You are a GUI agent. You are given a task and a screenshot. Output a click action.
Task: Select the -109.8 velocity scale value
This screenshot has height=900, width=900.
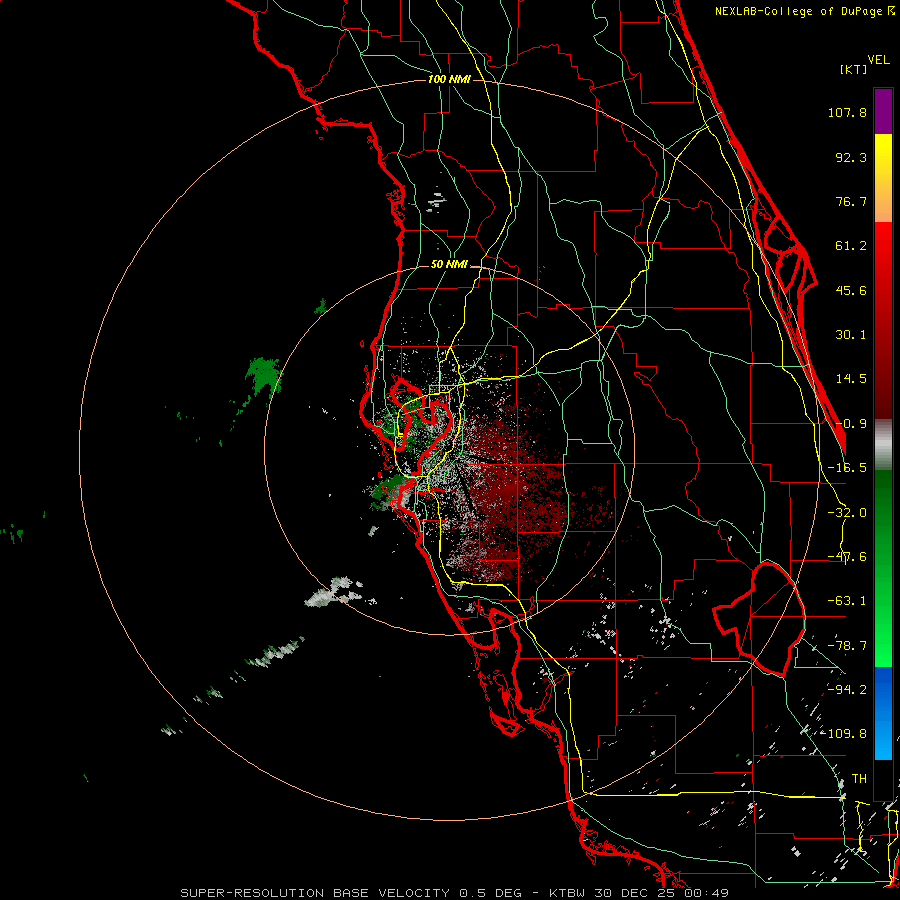pos(844,734)
